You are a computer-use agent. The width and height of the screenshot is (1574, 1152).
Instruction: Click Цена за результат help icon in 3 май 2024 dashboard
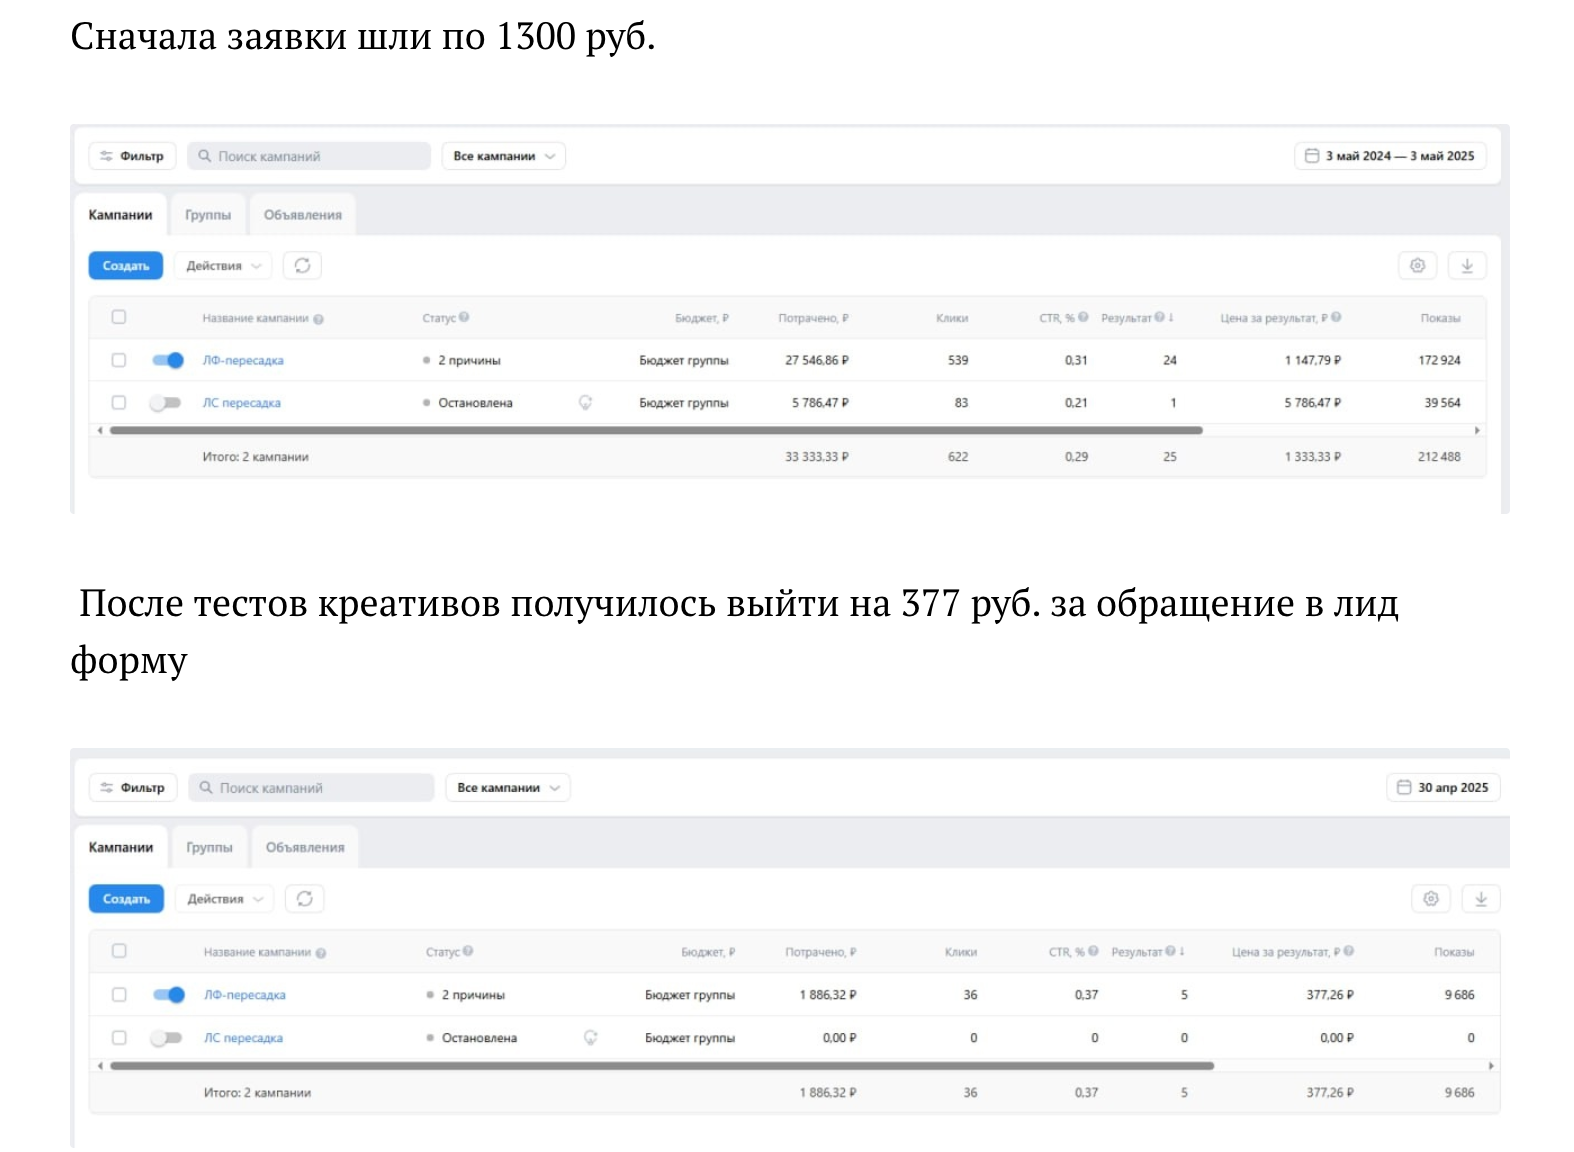pos(1336,318)
